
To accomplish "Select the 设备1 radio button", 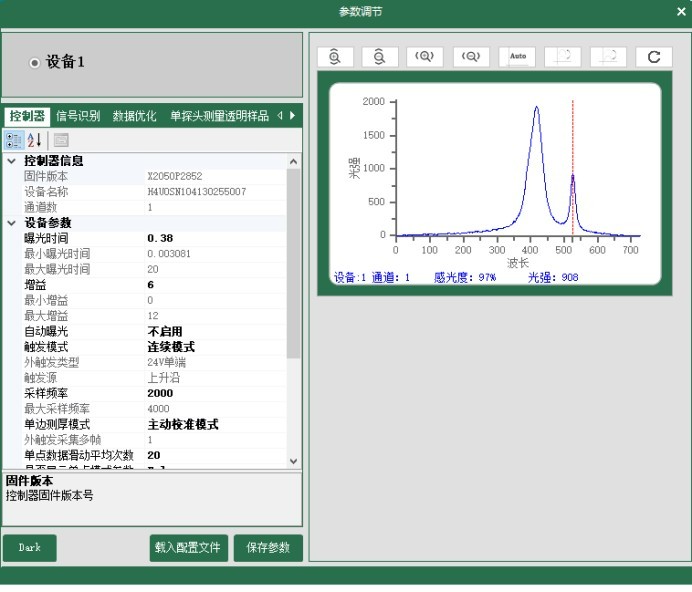I will pyautogui.click(x=35, y=63).
